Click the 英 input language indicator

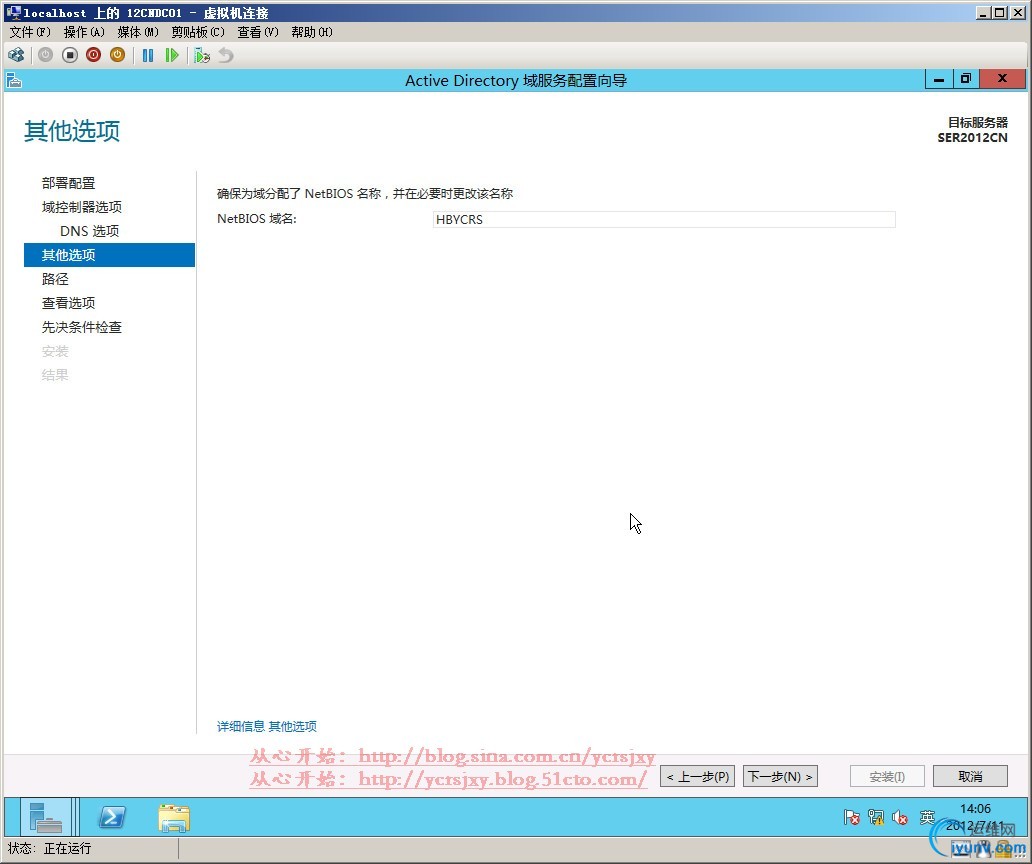[x=927, y=817]
